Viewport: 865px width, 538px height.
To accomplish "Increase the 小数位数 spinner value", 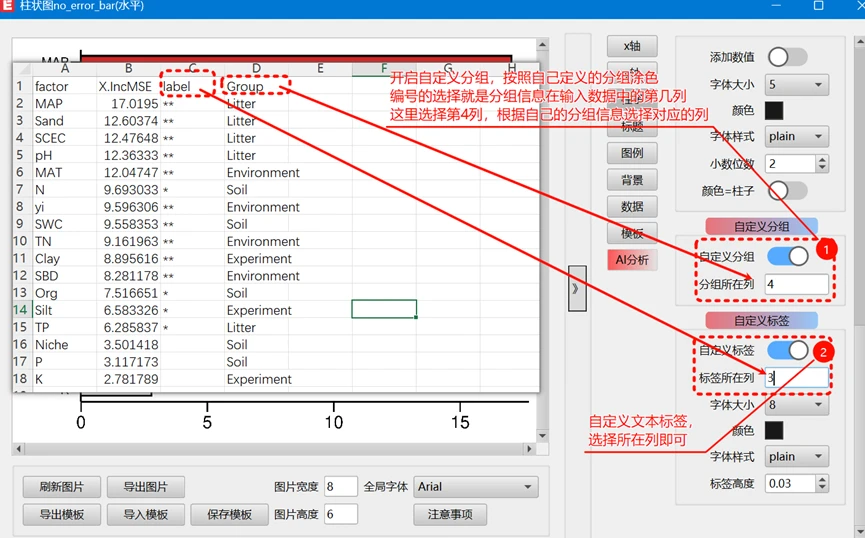I will pos(822,158).
